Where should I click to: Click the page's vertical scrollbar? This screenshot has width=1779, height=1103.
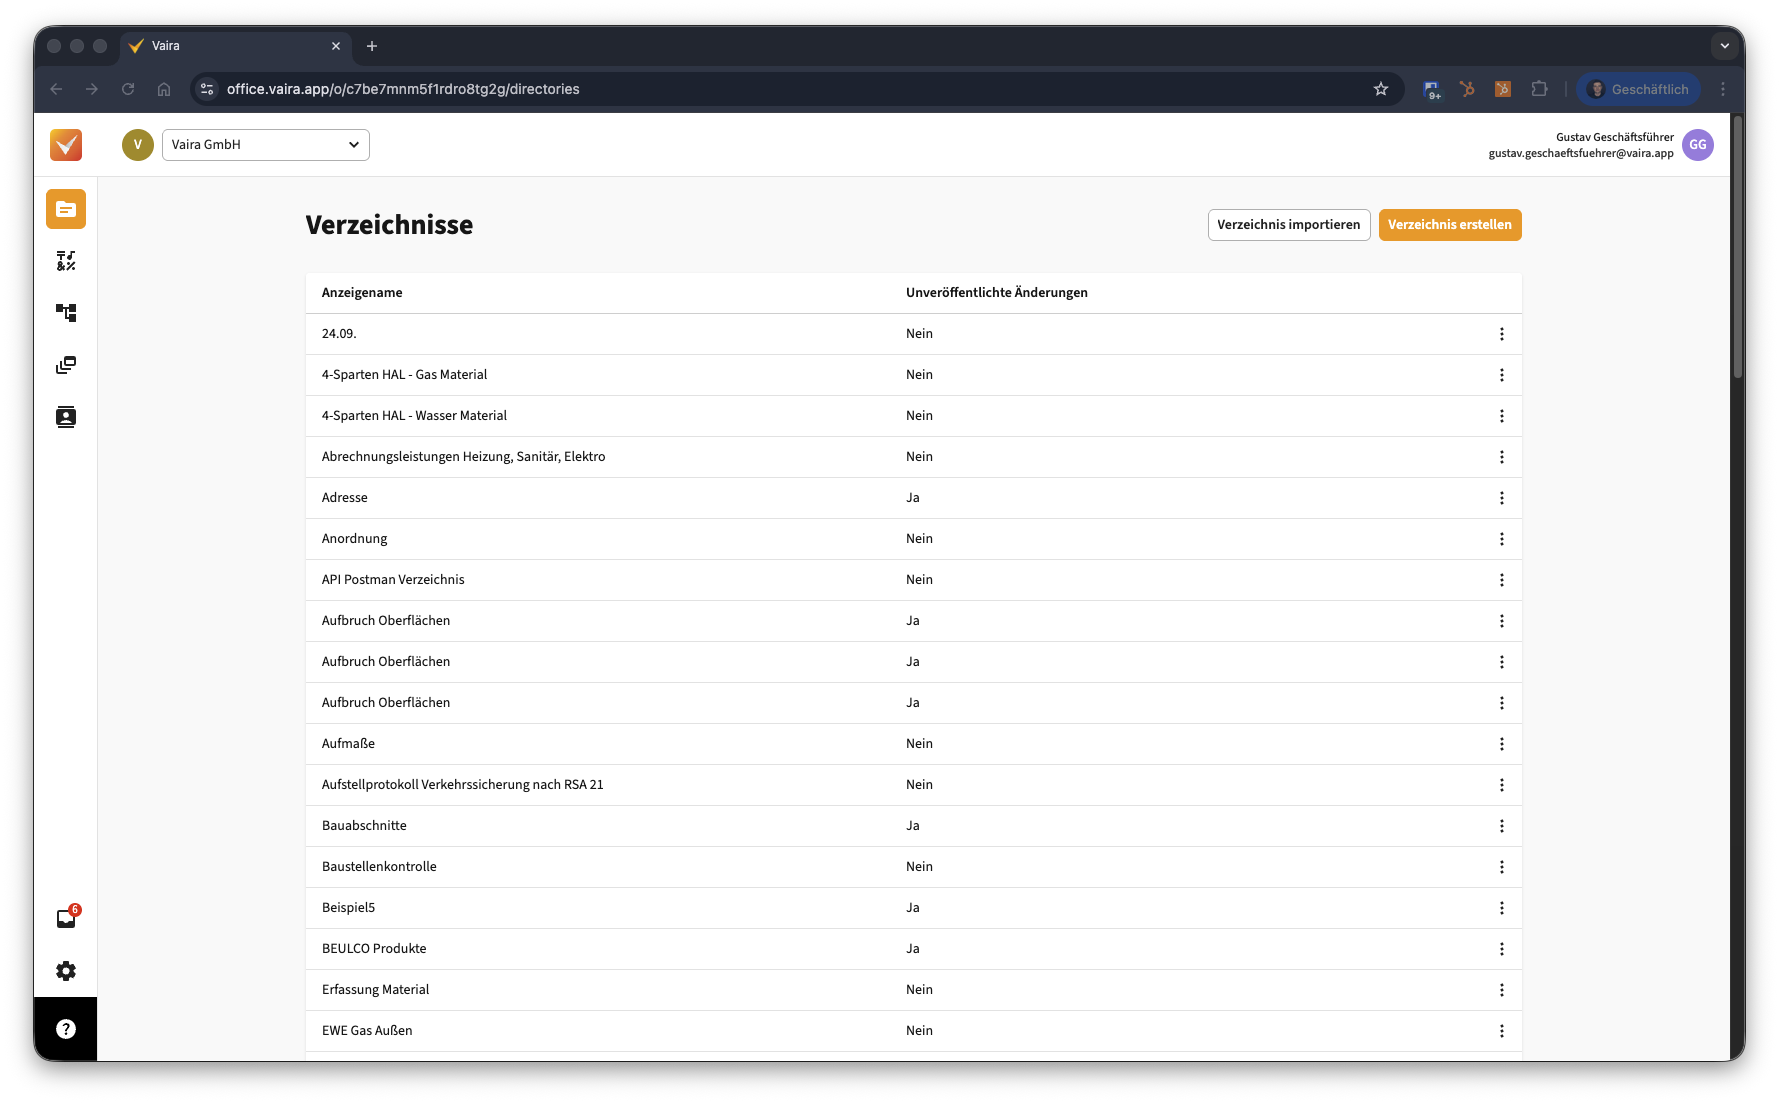pos(1738,250)
